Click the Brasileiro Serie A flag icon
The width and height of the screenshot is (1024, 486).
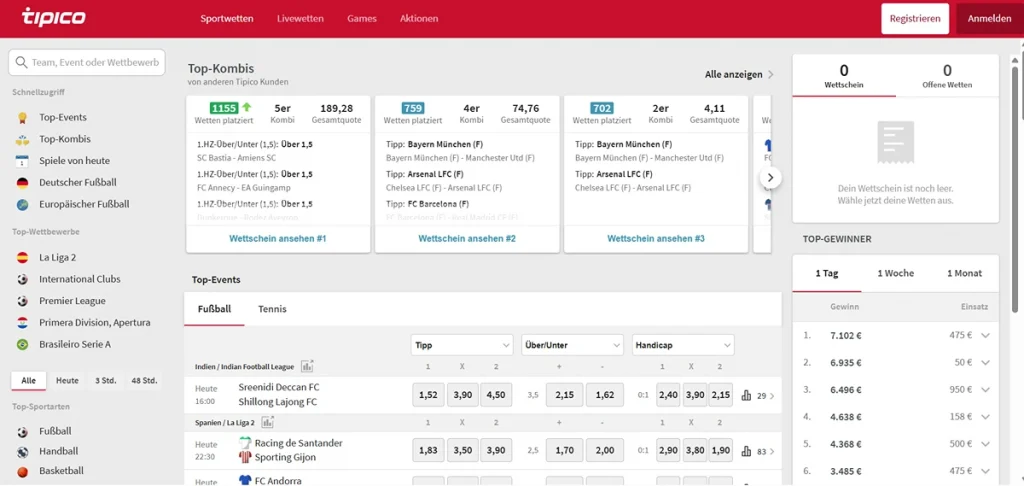[22, 344]
